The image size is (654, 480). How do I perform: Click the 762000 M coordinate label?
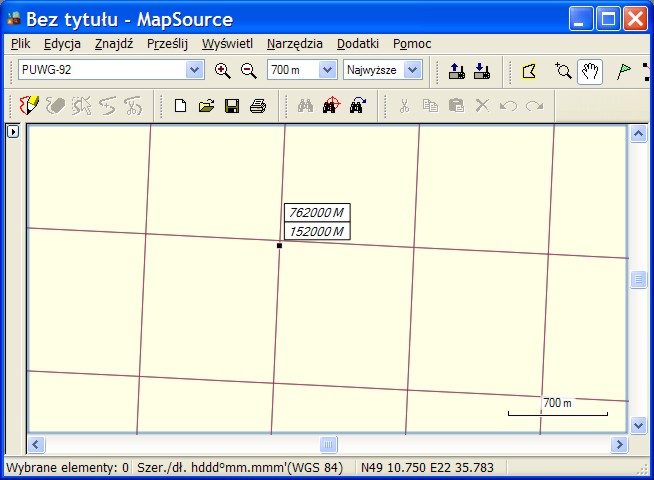pyautogui.click(x=317, y=213)
